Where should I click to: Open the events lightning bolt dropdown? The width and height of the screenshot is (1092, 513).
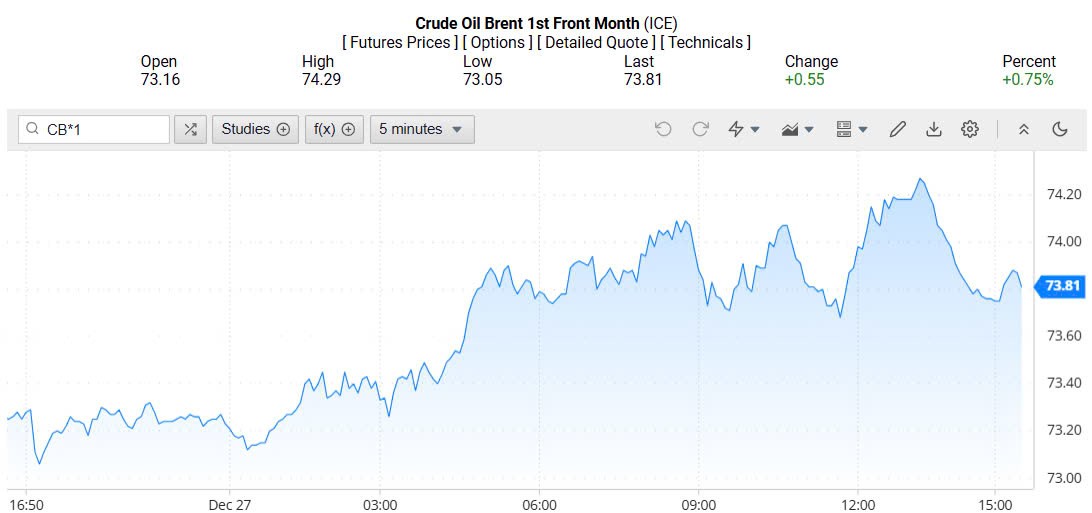click(x=743, y=129)
